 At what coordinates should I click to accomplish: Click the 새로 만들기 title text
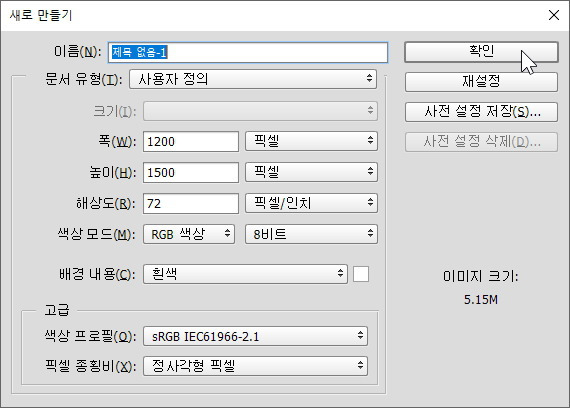click(41, 15)
